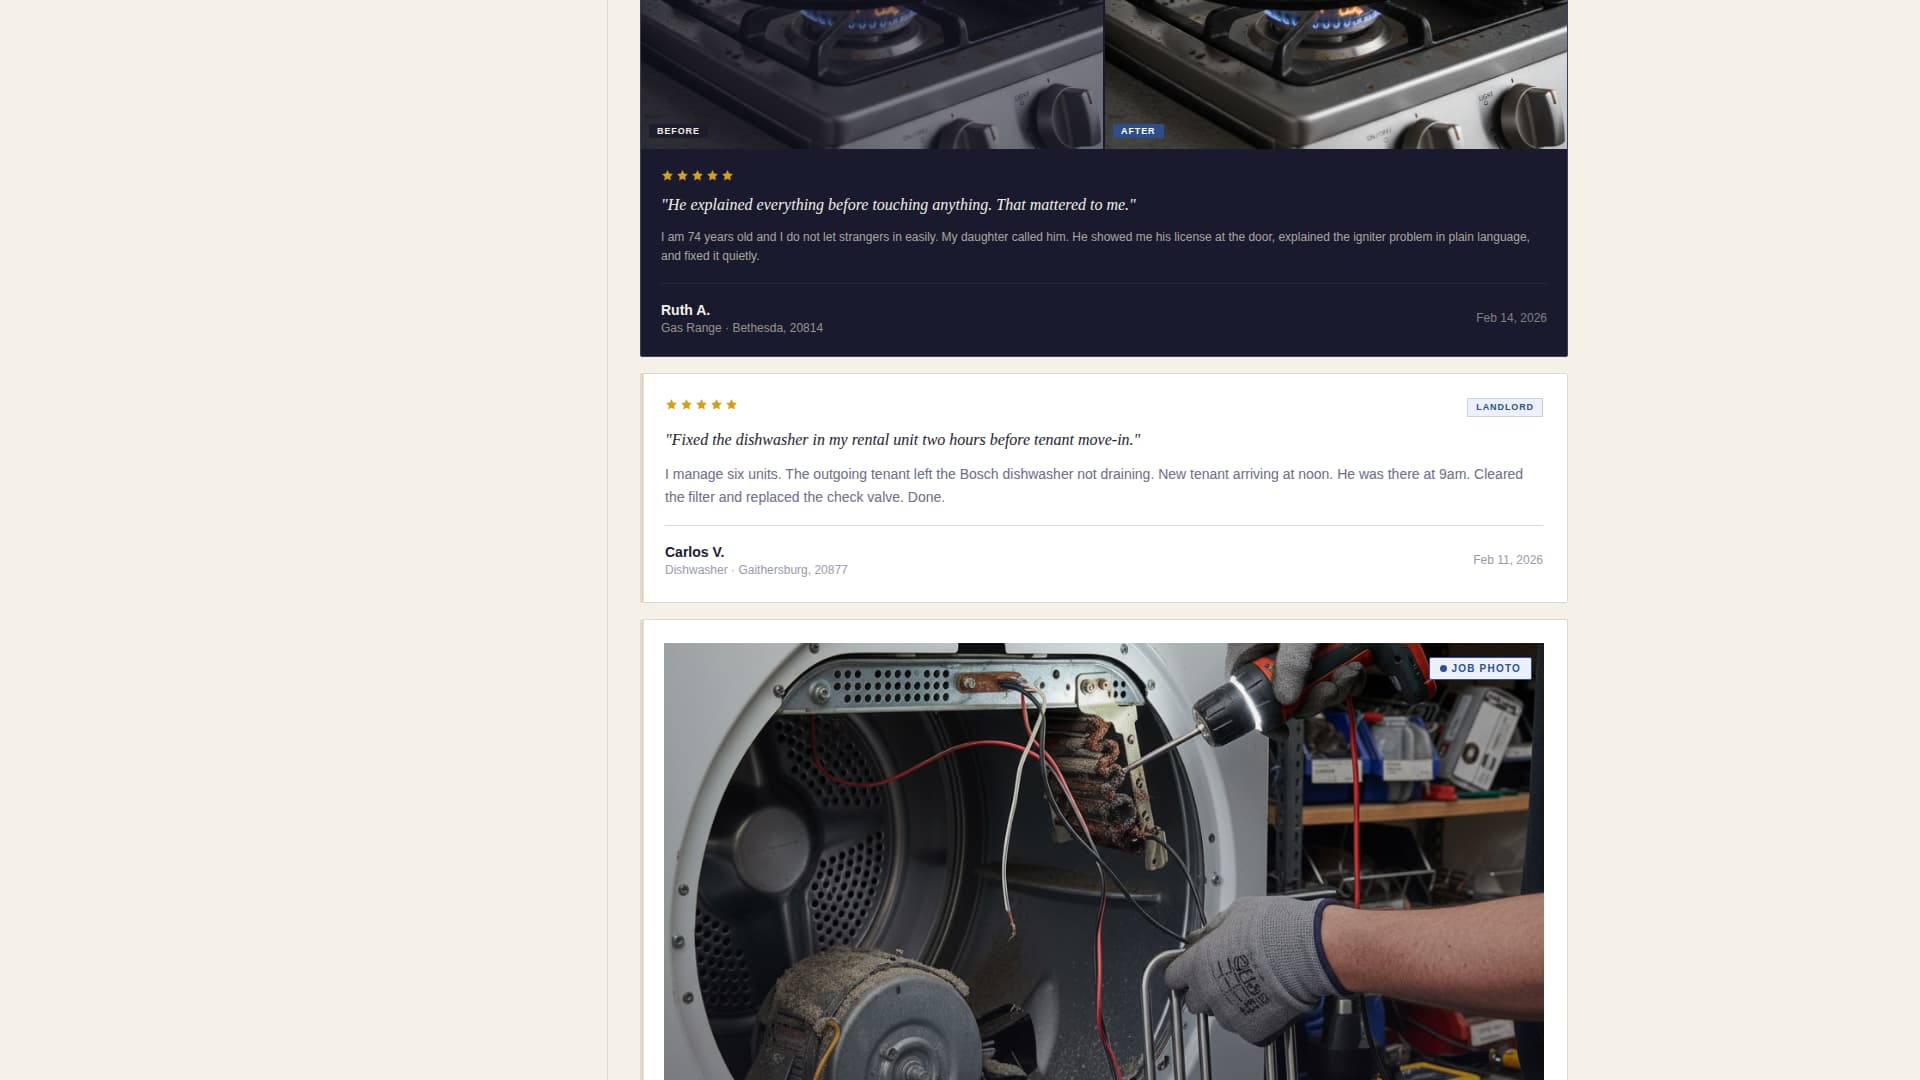Click the LANDLORD tag badge
This screenshot has height=1080, width=1920.
(x=1504, y=407)
